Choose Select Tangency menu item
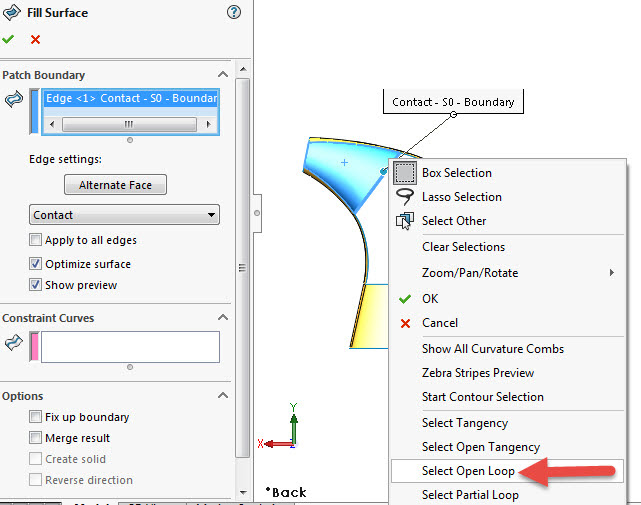 [x=465, y=423]
